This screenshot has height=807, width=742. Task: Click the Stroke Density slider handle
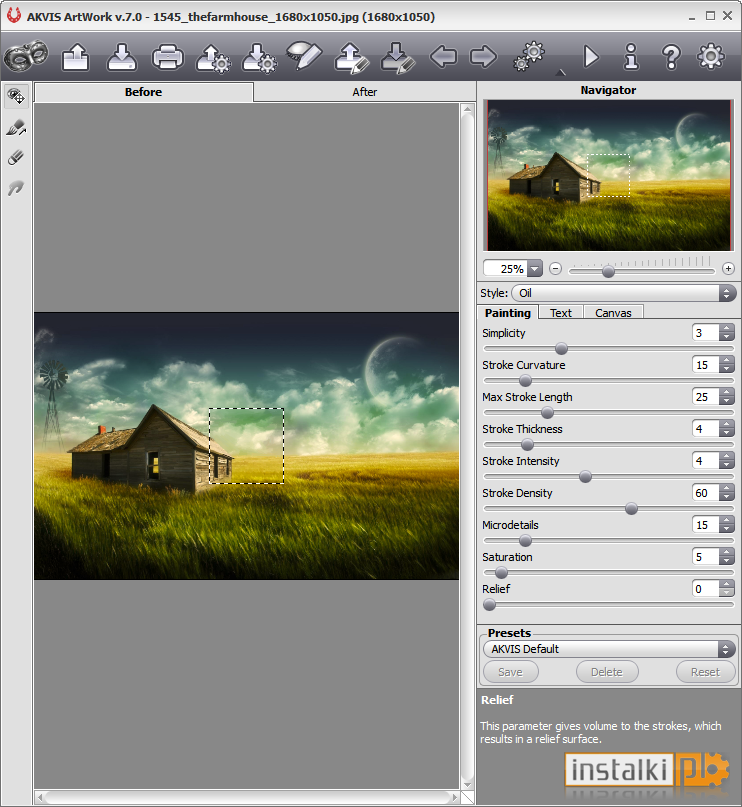click(x=631, y=509)
